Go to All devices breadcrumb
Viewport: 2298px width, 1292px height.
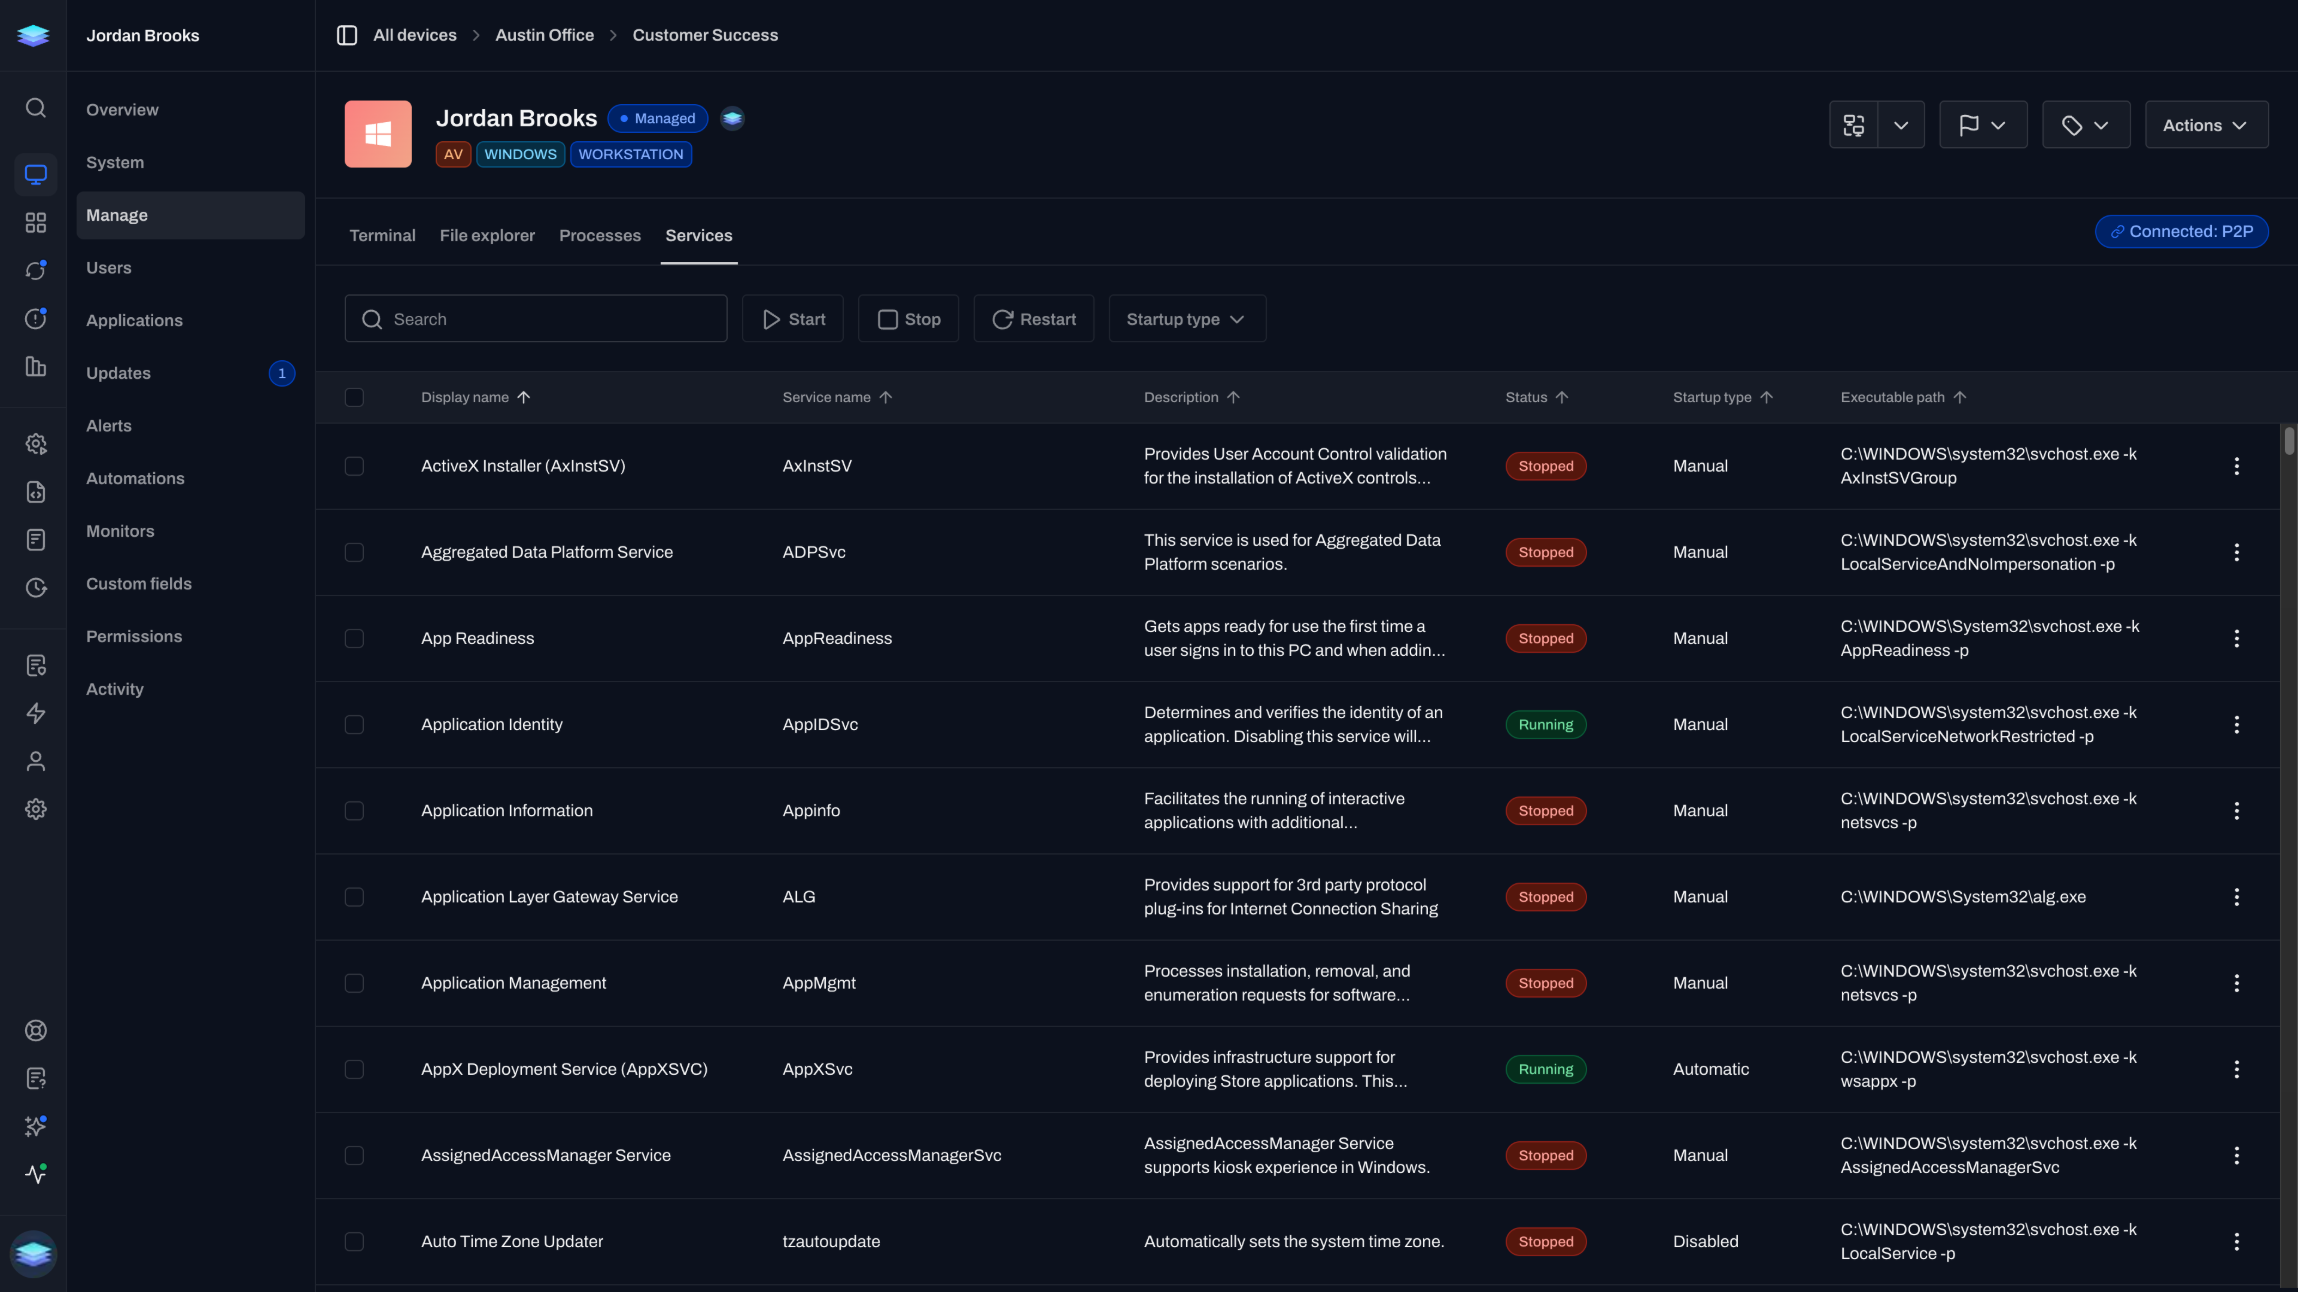(414, 35)
